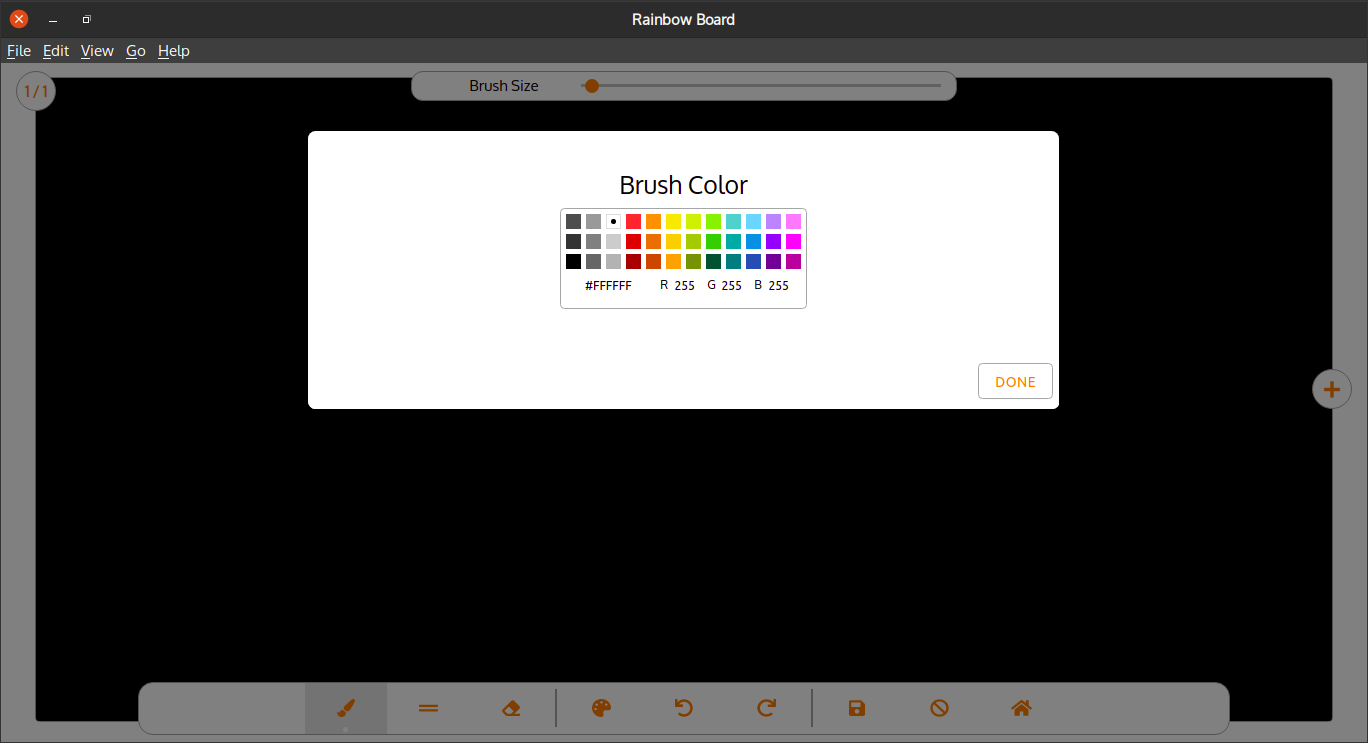The height and width of the screenshot is (743, 1368).
Task: Pick the light pink top-row swatch
Action: 793,221
